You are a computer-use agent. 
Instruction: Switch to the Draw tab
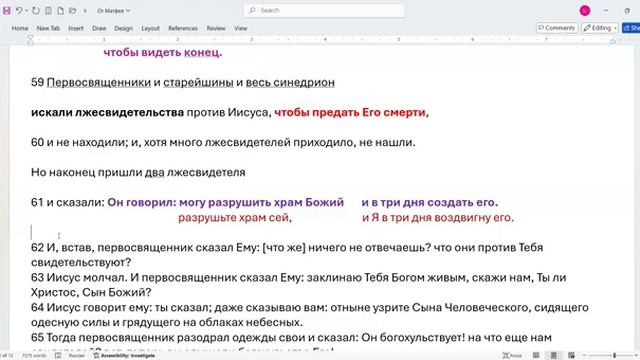click(99, 28)
